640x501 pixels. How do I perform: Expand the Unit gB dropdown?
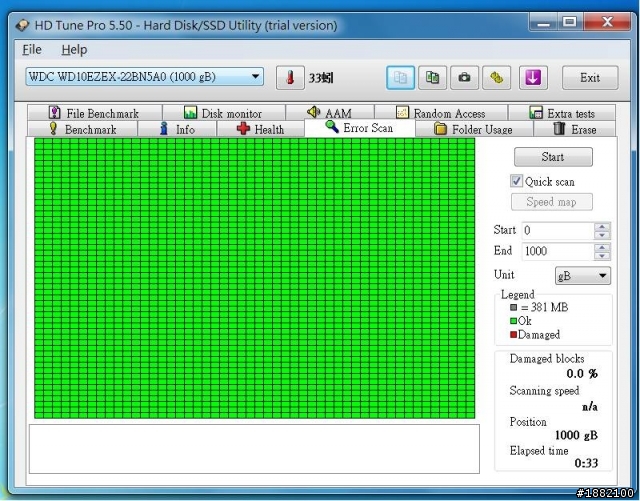point(583,276)
